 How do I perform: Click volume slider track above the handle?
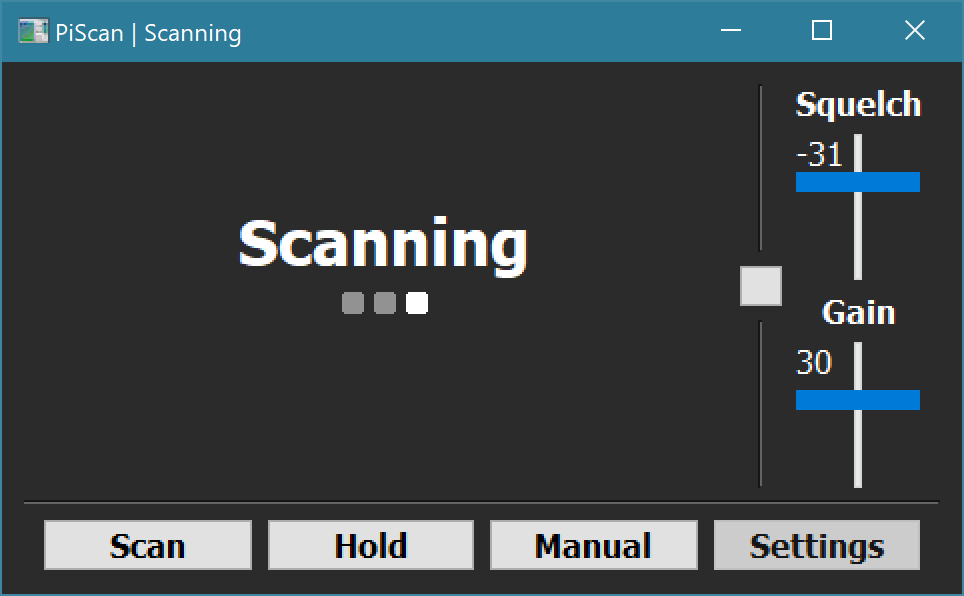tap(761, 170)
